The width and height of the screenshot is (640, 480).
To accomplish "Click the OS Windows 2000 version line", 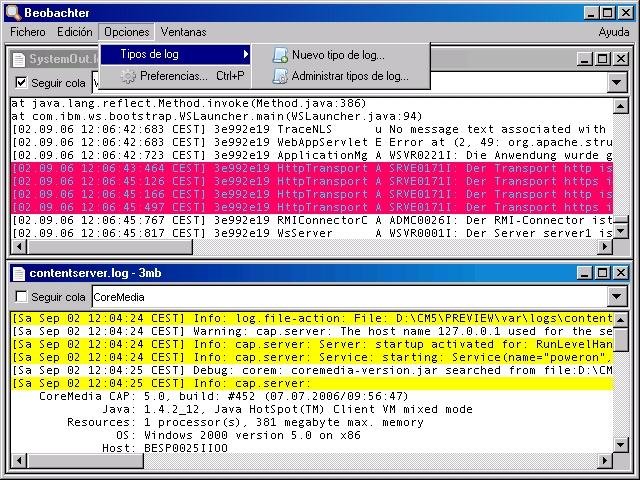I will point(238,436).
